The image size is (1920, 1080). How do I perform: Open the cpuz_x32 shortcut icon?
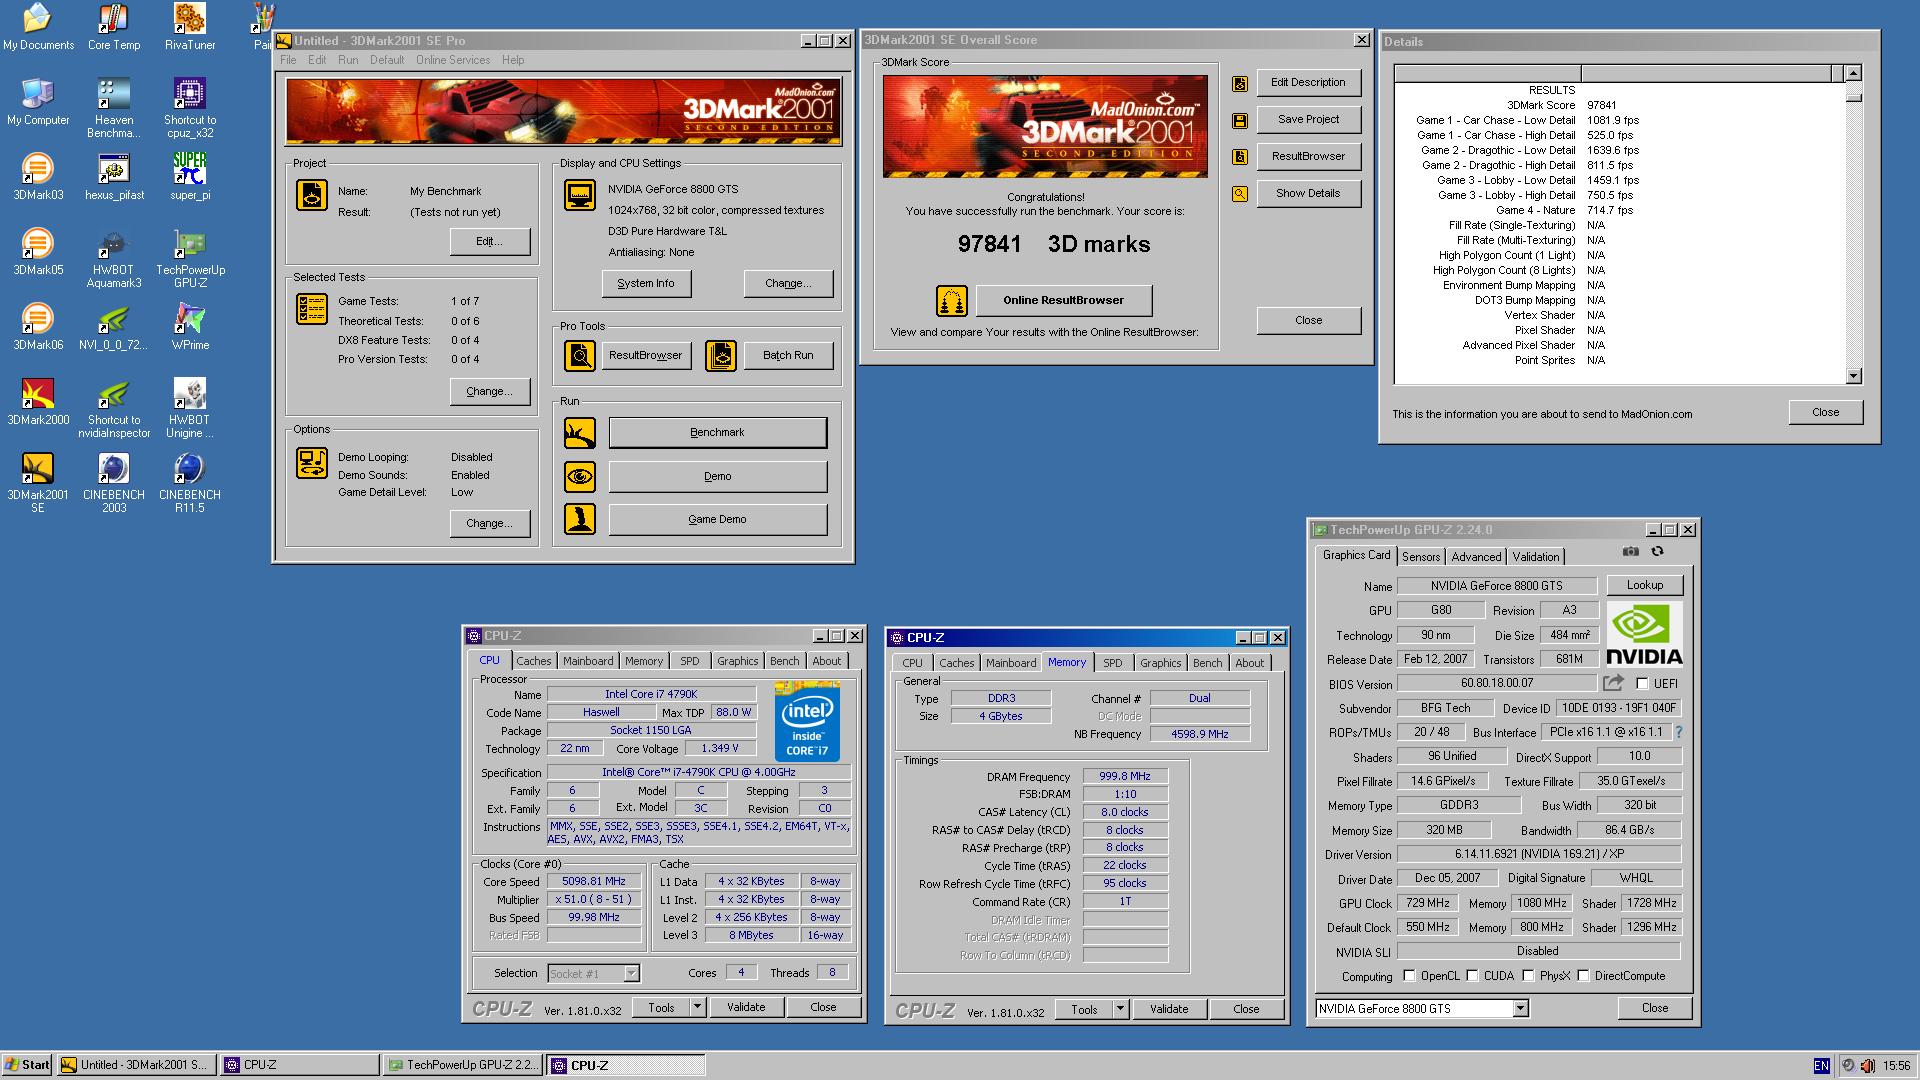click(189, 108)
